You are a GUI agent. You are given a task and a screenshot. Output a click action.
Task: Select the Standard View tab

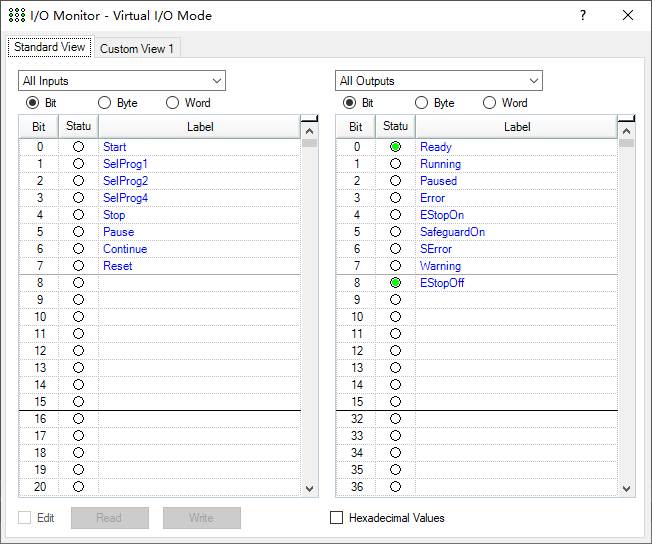tap(51, 48)
